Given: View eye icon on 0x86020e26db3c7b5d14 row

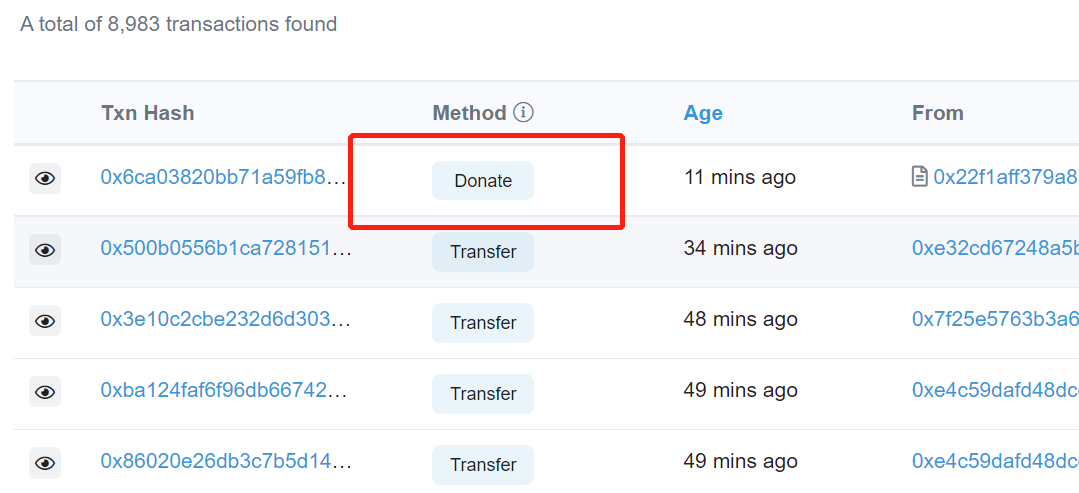Looking at the screenshot, I should click(x=45, y=463).
